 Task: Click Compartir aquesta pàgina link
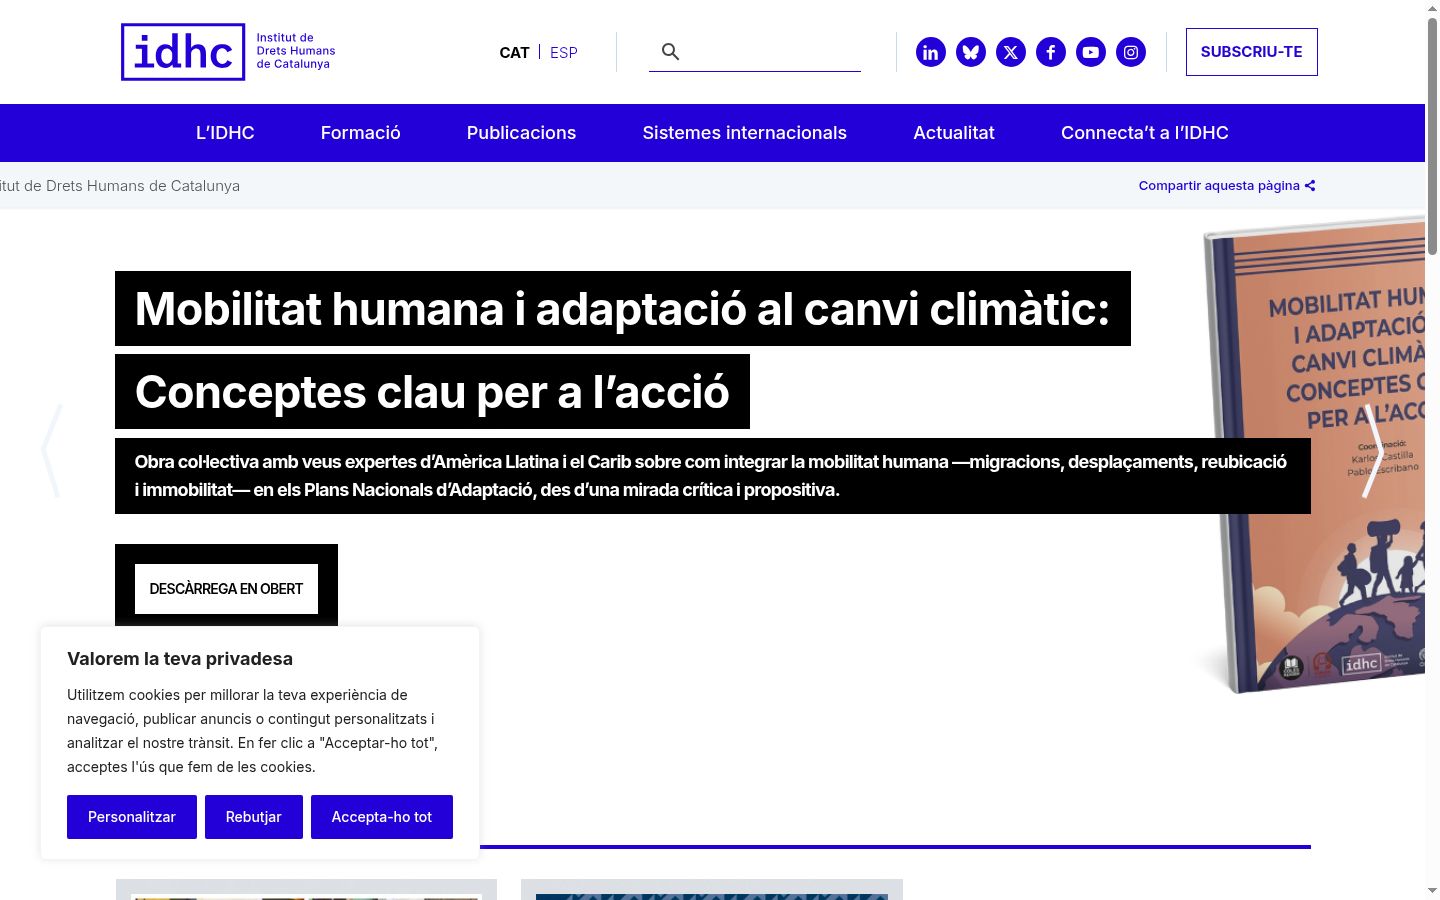[1227, 186]
